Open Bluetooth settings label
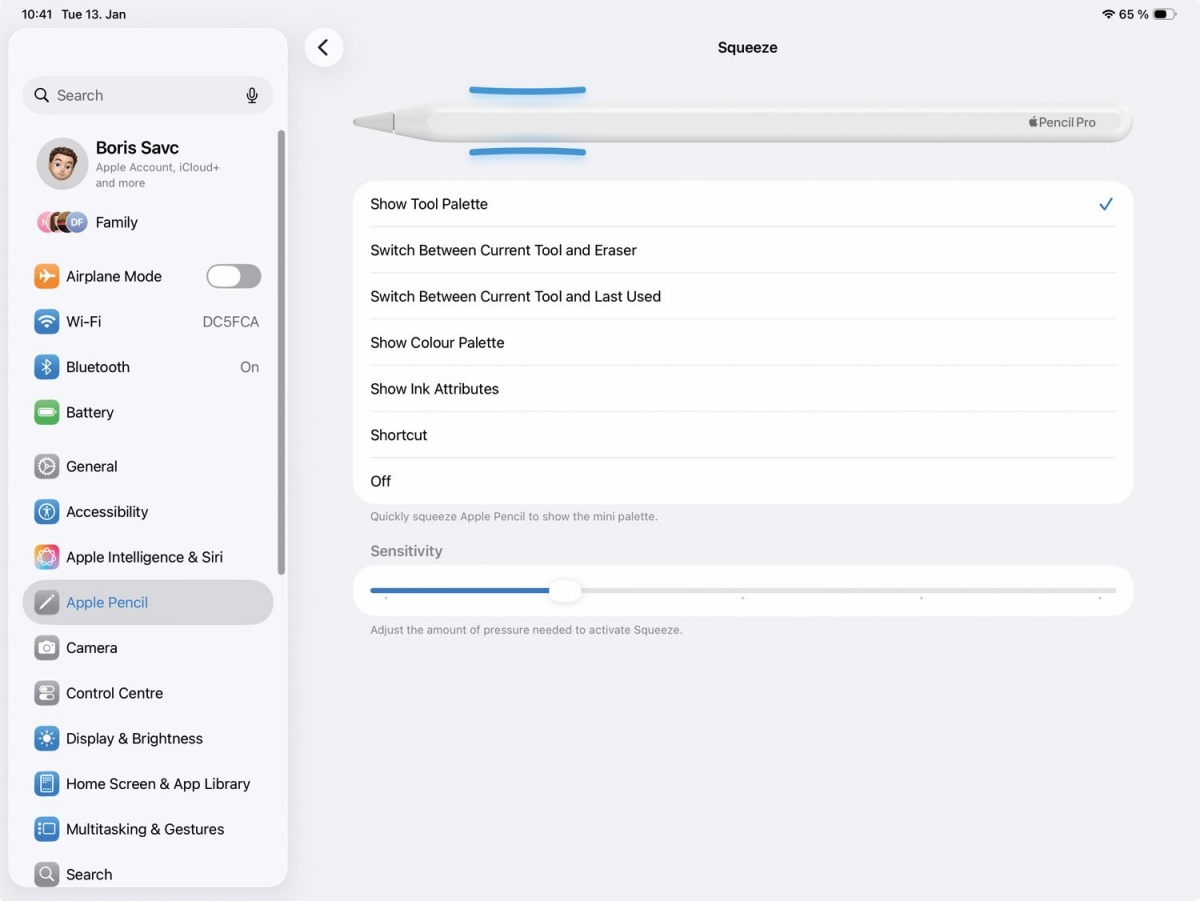Image resolution: width=1200 pixels, height=901 pixels. [98, 367]
